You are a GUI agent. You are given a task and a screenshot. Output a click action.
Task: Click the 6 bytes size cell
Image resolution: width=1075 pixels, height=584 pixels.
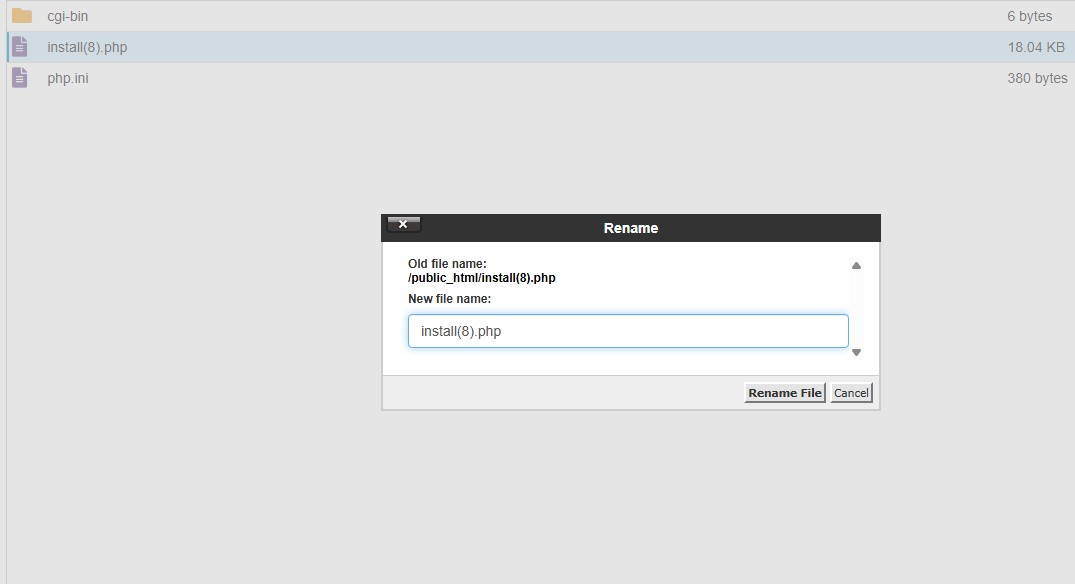pos(1029,16)
